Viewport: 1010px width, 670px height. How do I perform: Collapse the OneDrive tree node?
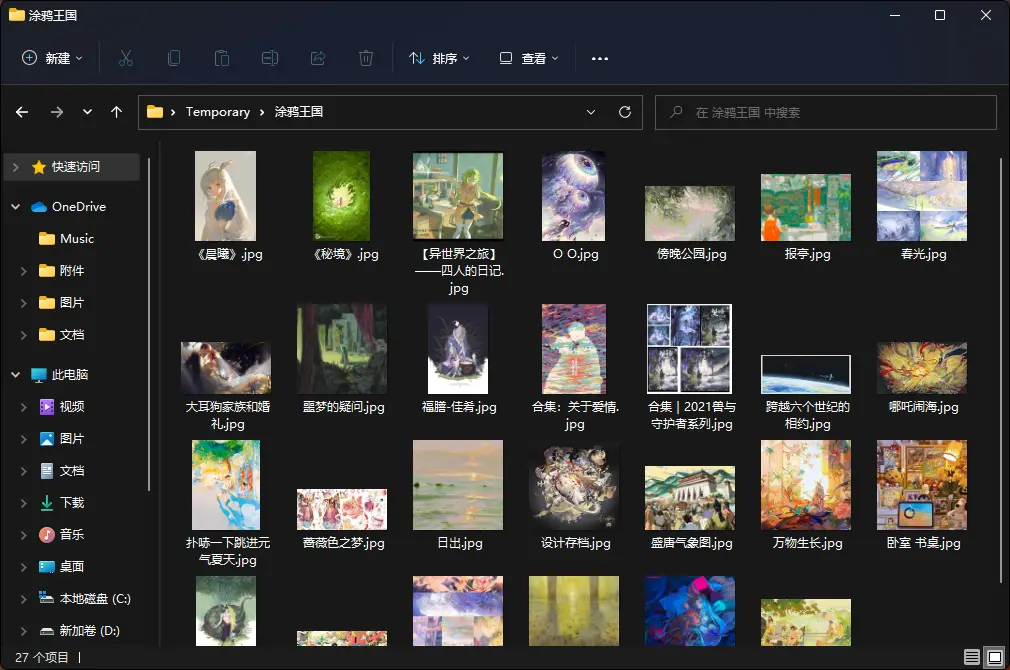click(15, 207)
